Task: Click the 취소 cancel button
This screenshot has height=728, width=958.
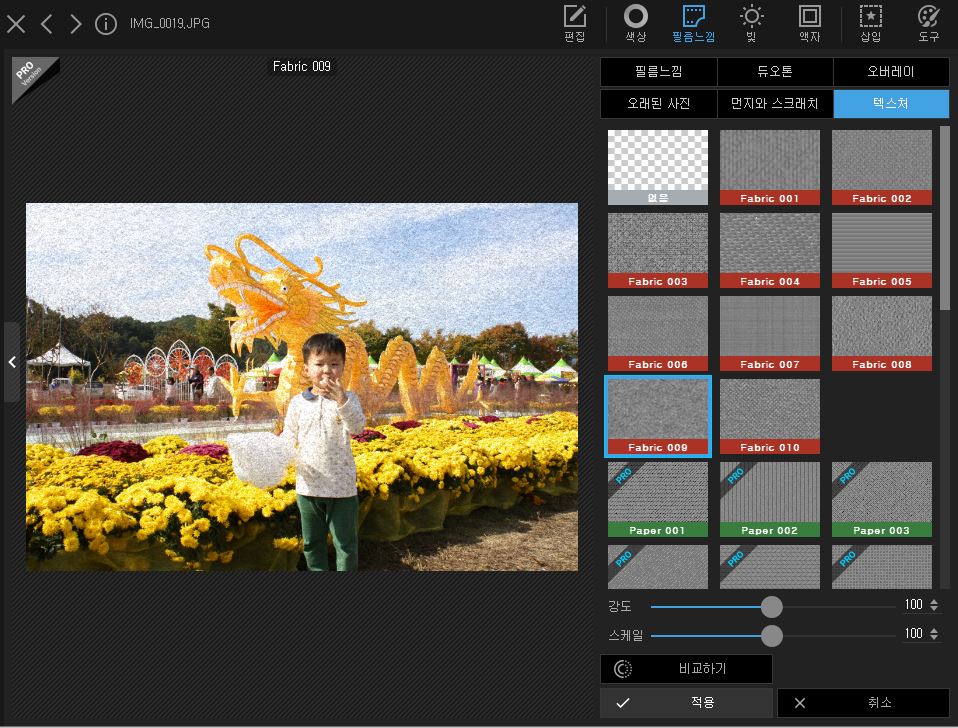Action: (863, 703)
